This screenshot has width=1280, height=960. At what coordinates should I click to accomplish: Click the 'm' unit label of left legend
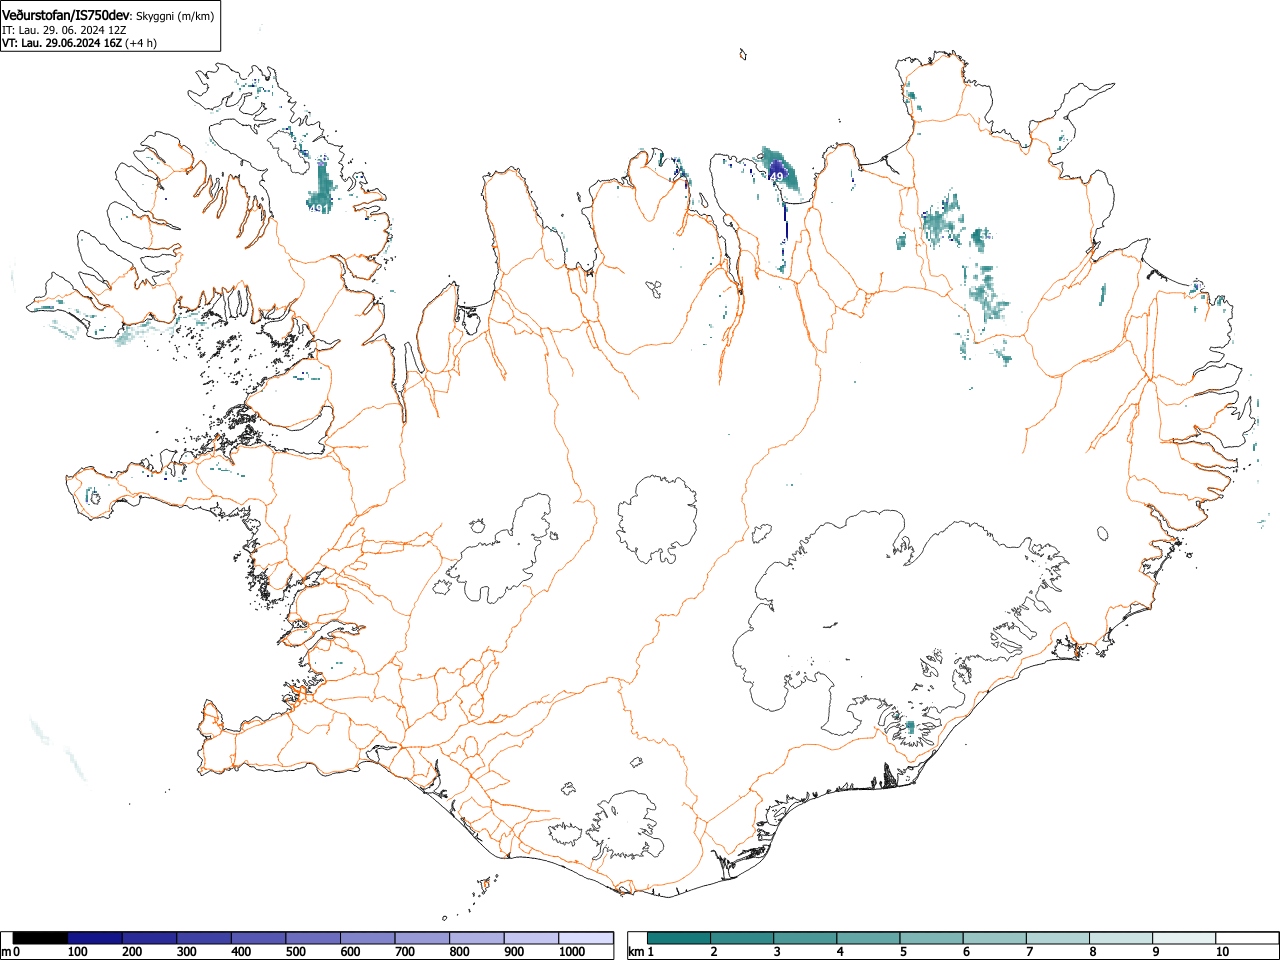[6, 952]
